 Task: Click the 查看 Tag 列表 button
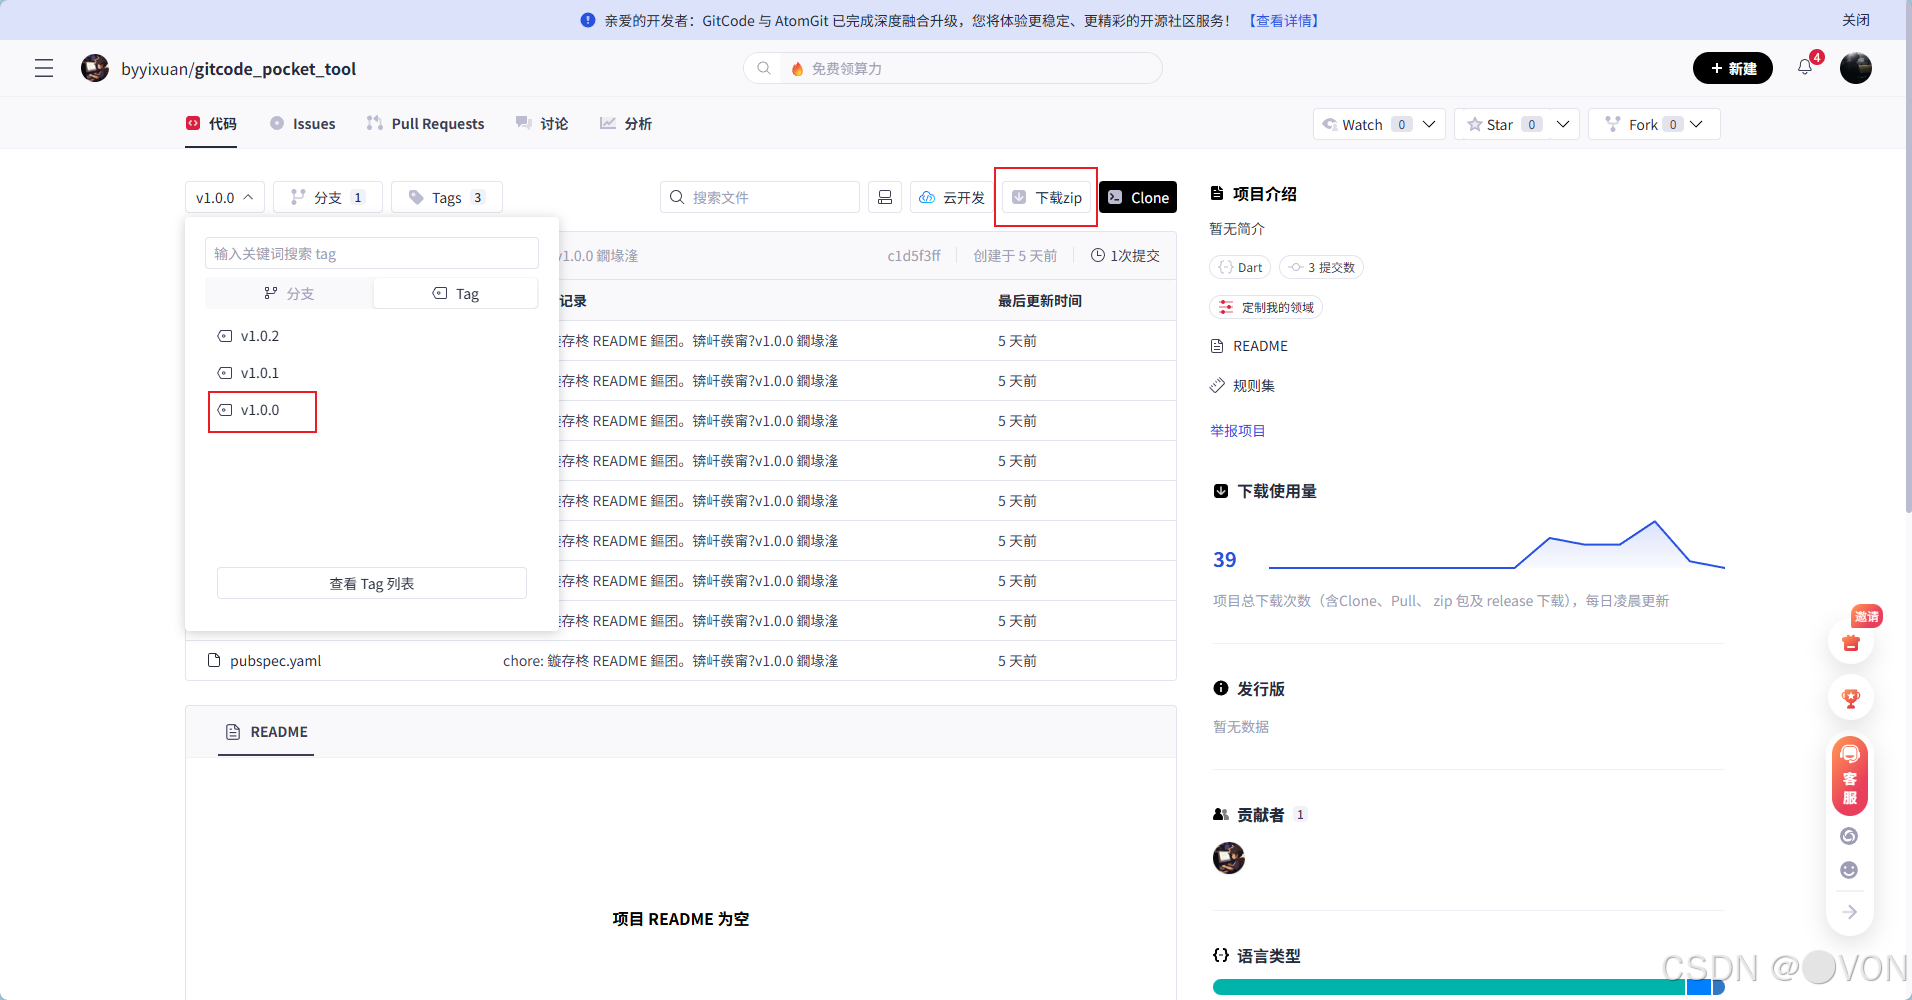pos(371,583)
